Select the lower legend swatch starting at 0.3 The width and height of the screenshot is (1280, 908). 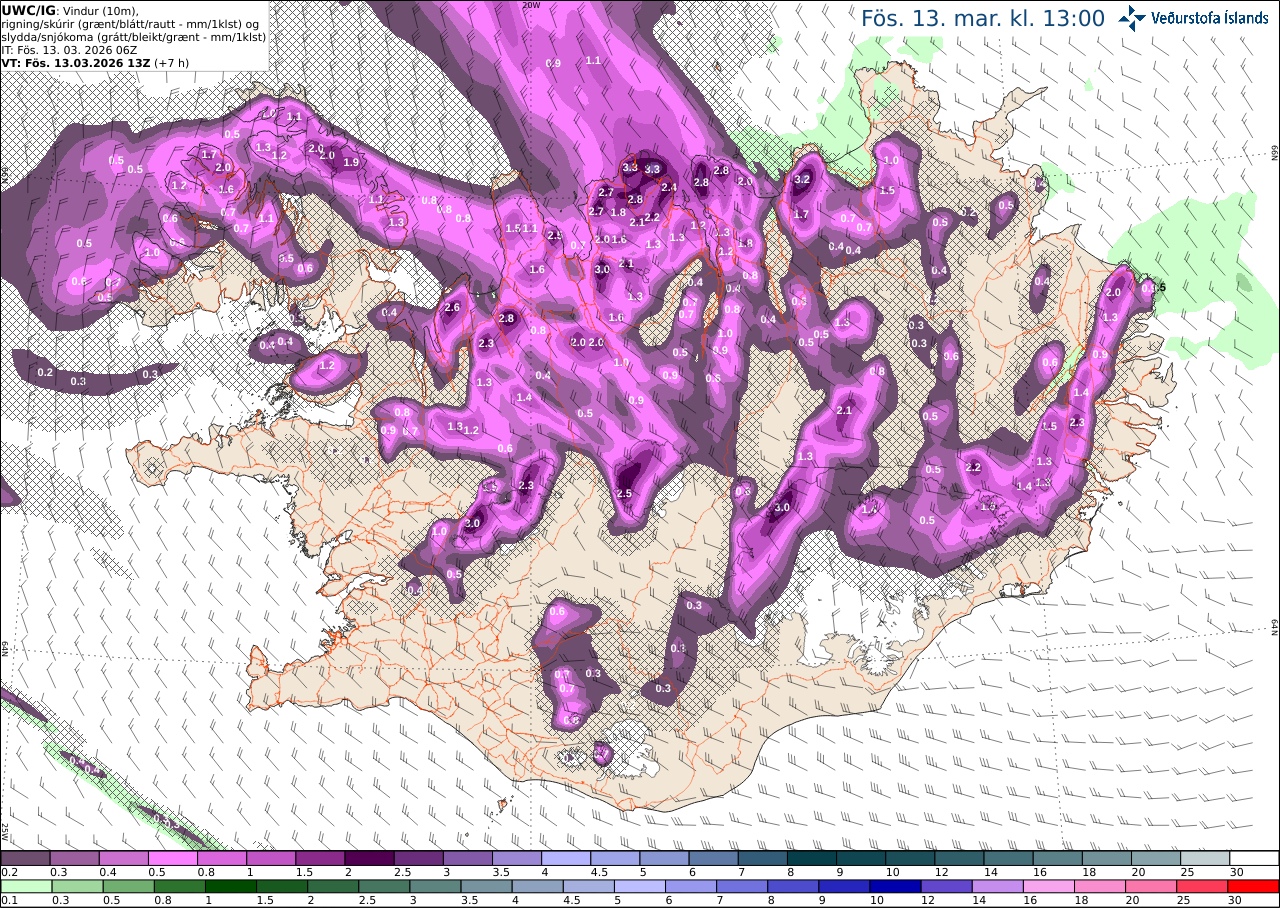pyautogui.click(x=78, y=886)
